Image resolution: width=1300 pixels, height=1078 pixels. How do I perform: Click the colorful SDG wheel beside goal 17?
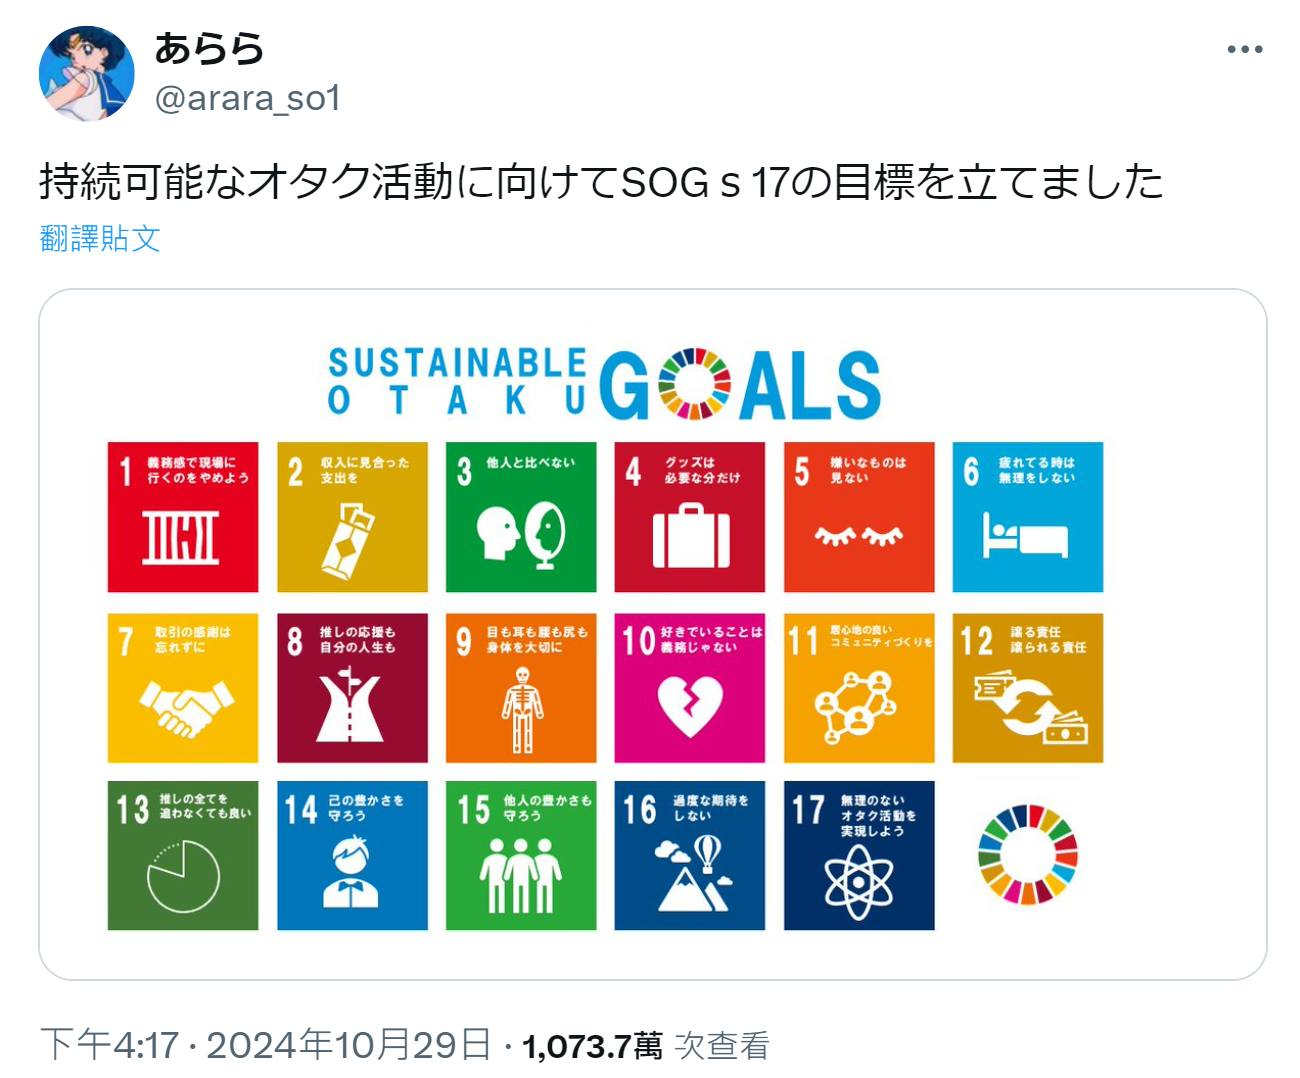coord(1027,855)
